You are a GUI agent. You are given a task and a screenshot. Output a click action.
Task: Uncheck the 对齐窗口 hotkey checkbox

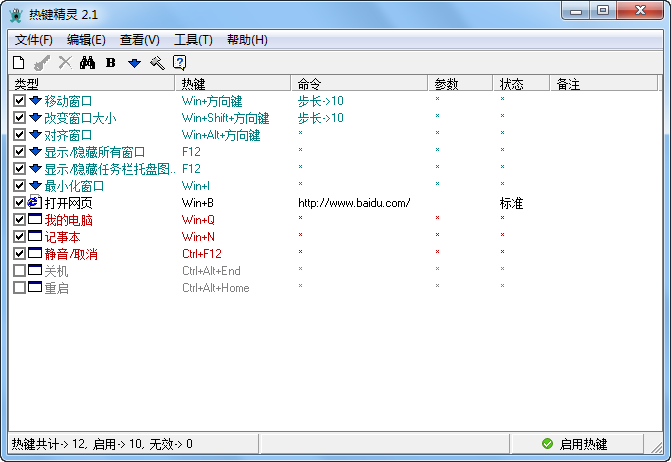pyautogui.click(x=19, y=134)
